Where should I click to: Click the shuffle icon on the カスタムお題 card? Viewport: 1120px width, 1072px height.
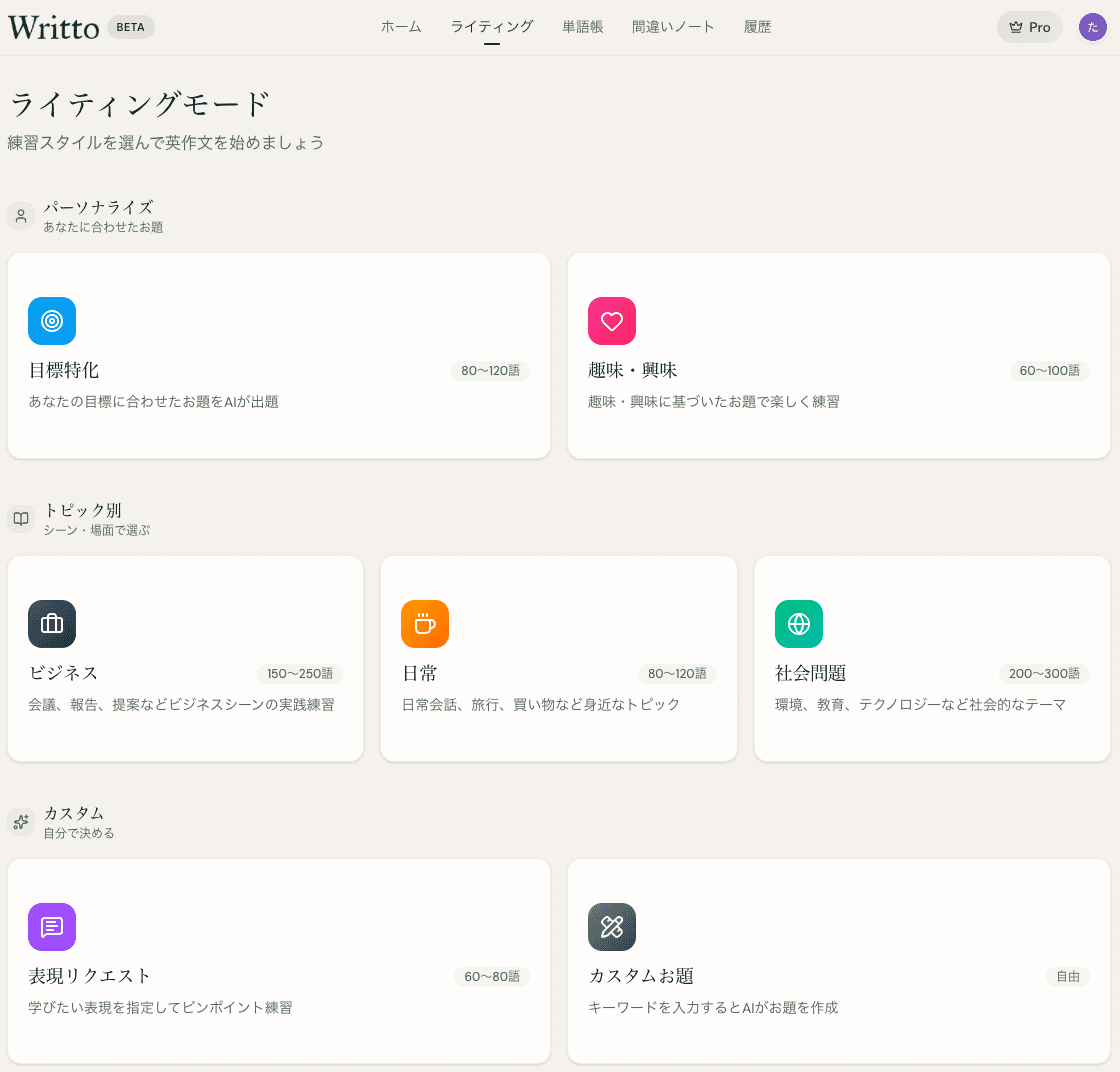611,927
